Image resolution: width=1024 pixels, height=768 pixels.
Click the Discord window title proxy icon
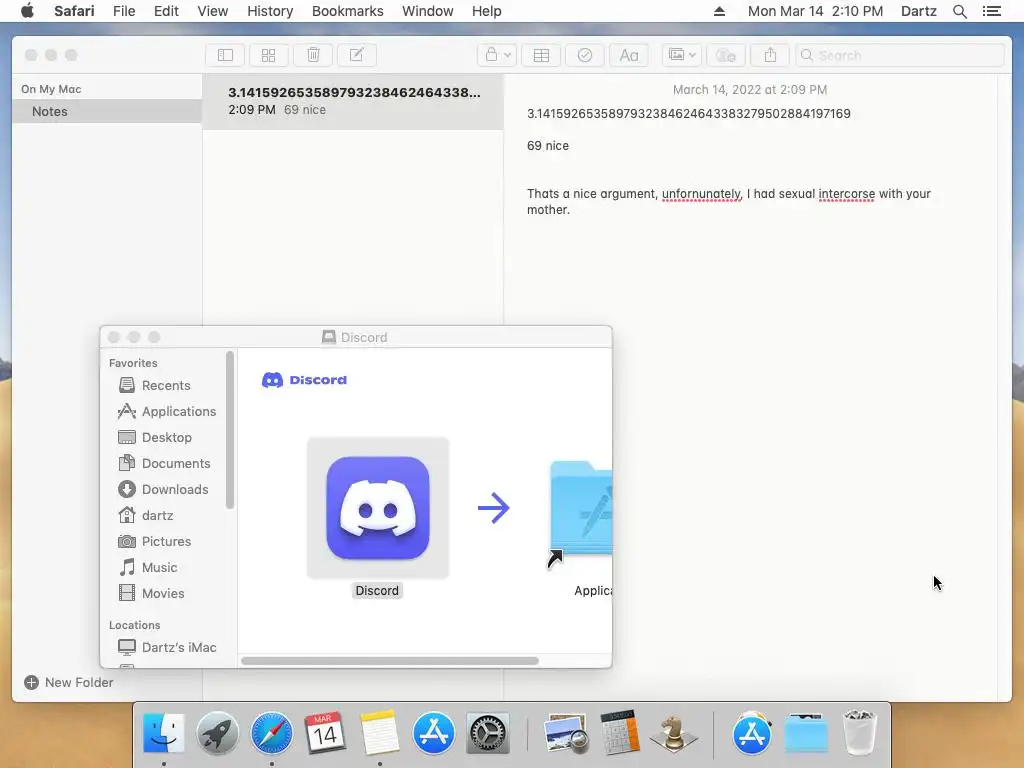click(328, 337)
